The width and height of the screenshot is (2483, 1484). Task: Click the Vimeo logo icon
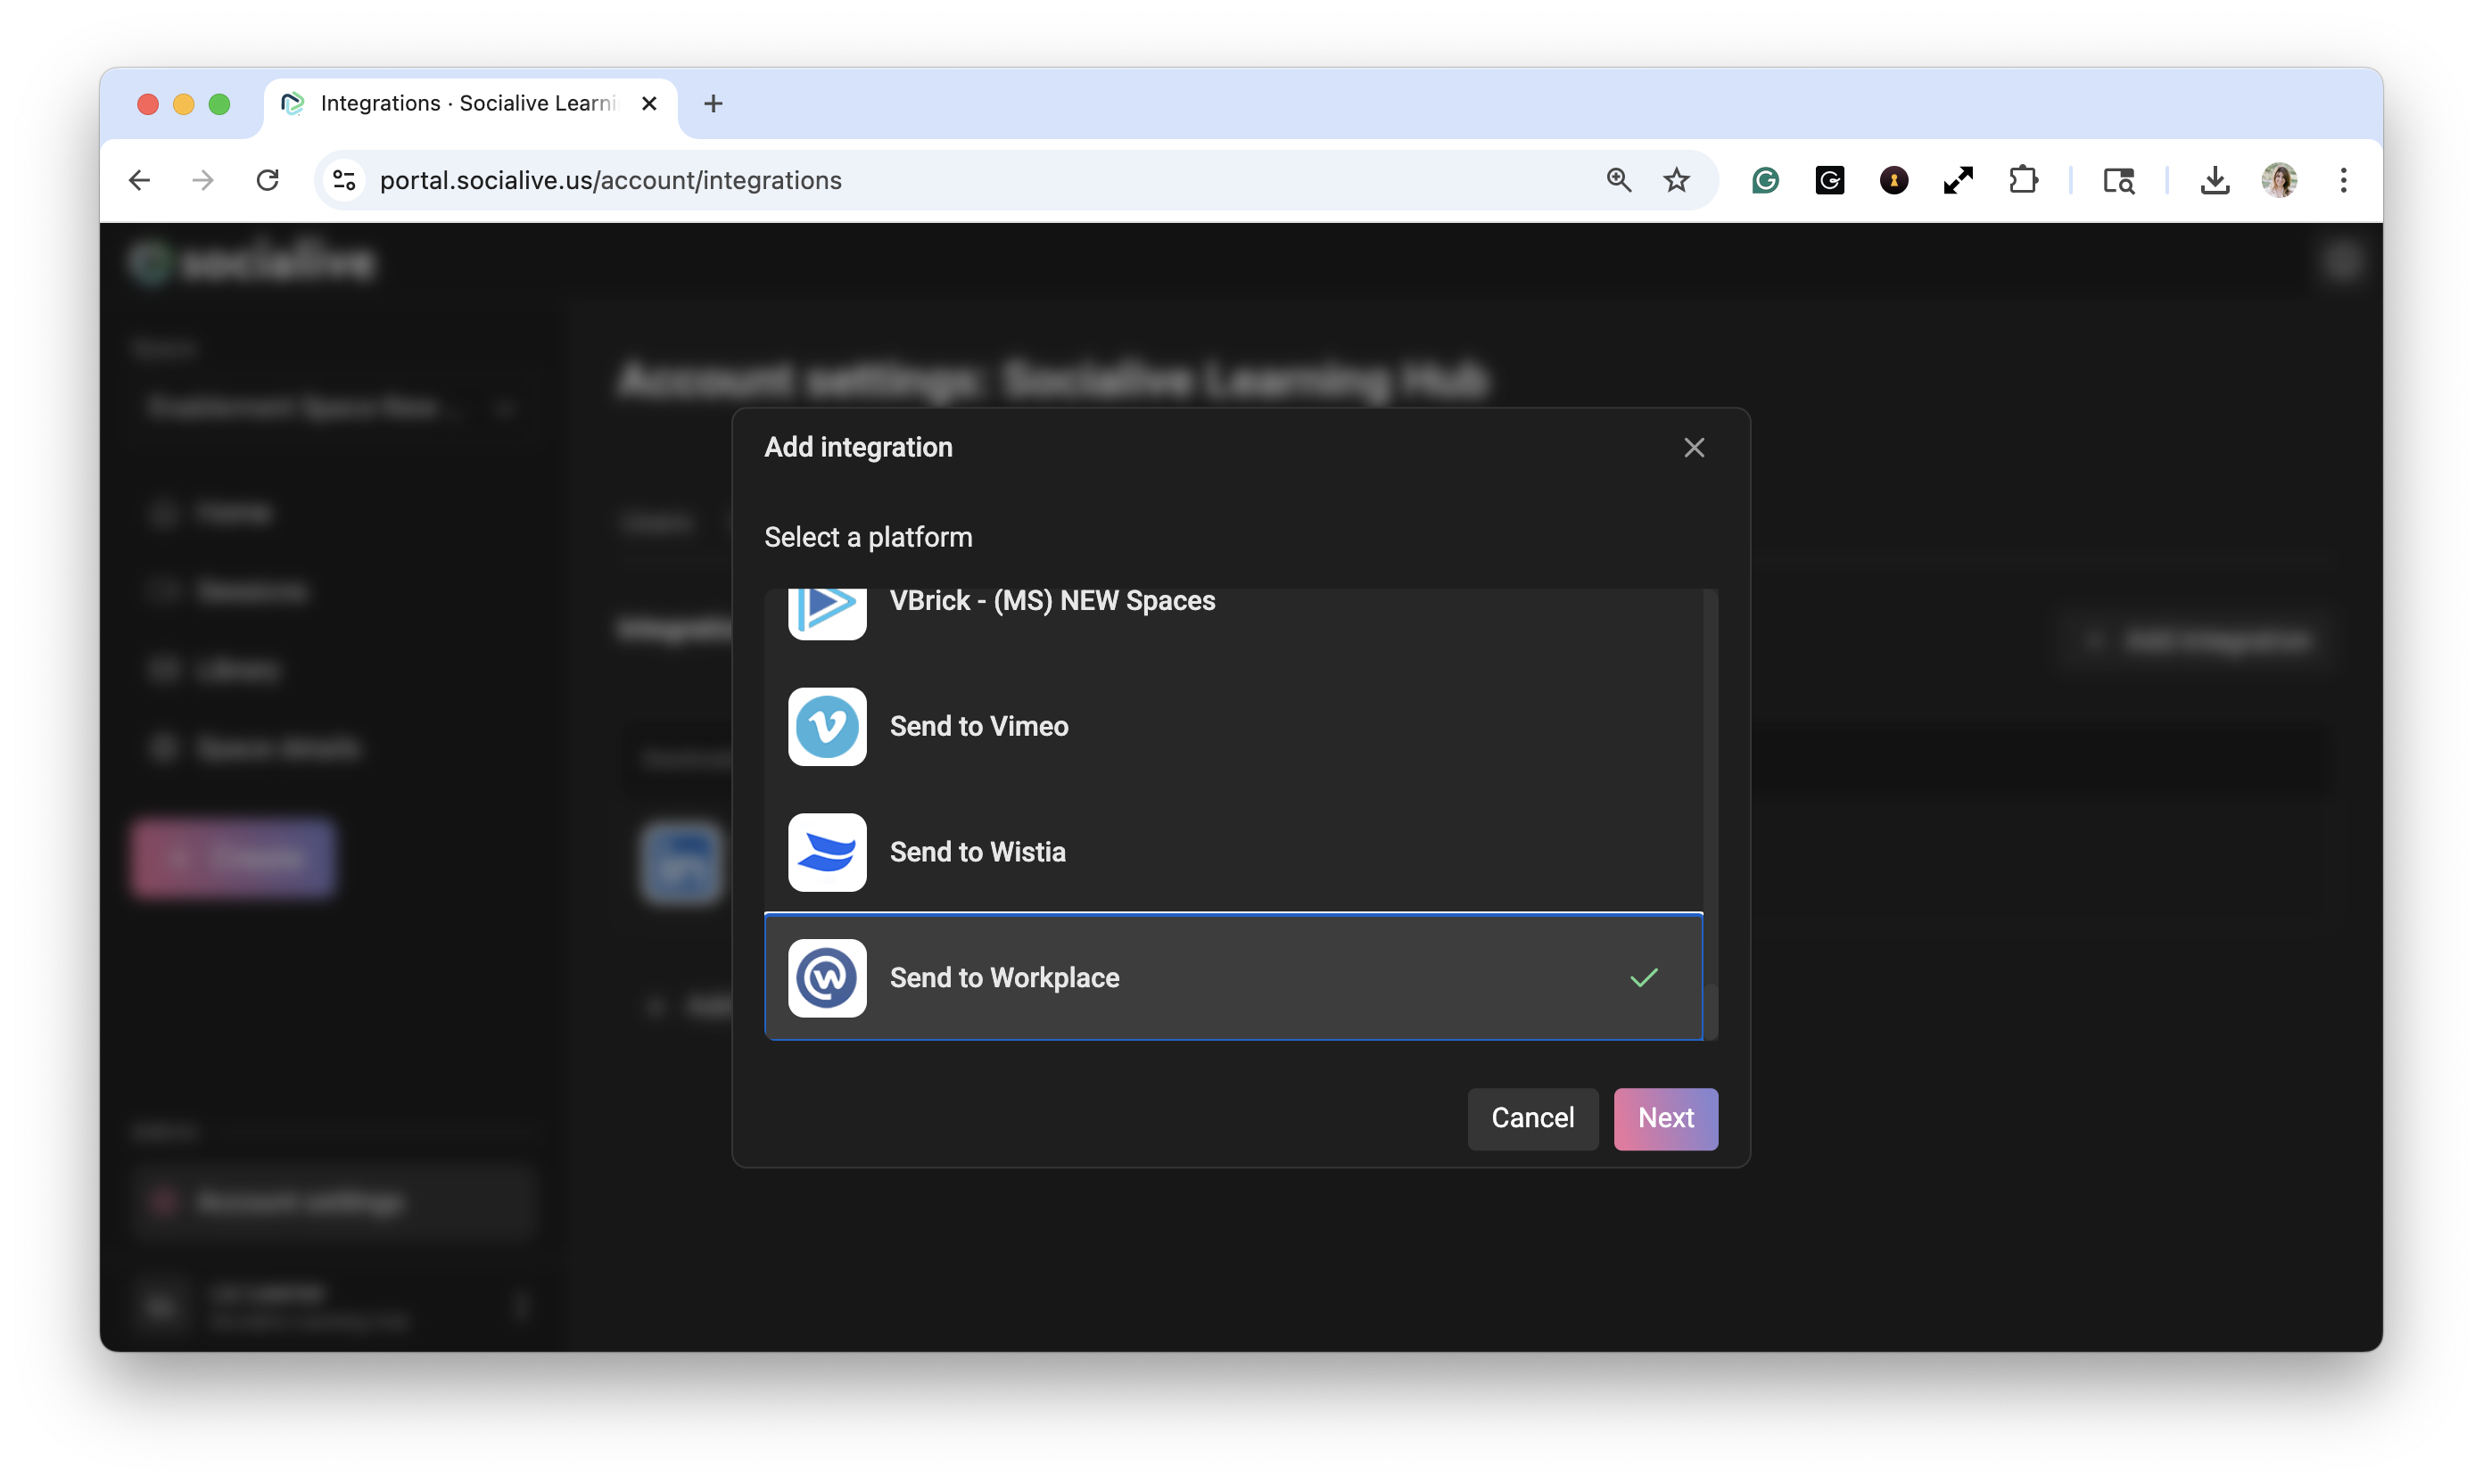click(827, 727)
